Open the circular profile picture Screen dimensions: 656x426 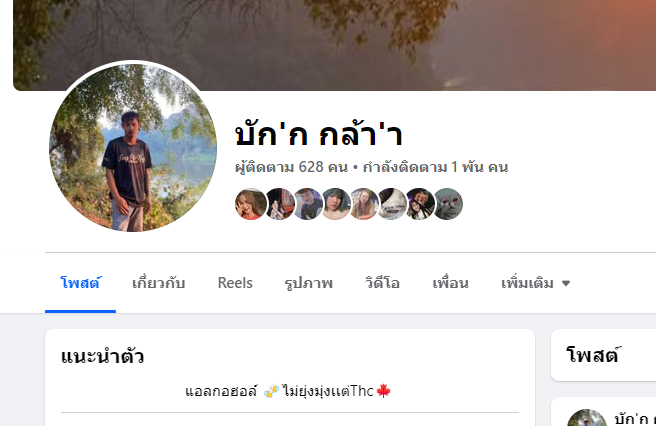(x=133, y=148)
